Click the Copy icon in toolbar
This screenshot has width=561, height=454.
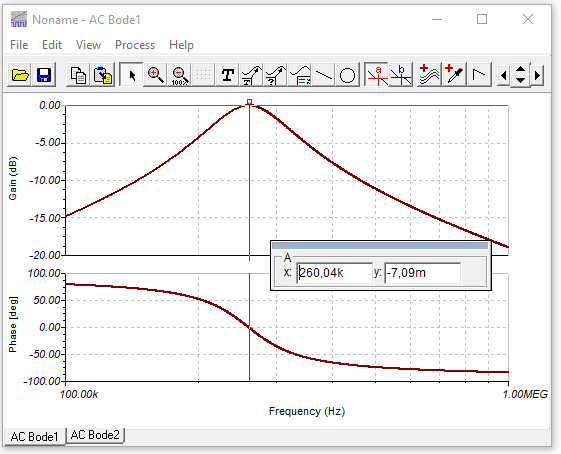78,75
